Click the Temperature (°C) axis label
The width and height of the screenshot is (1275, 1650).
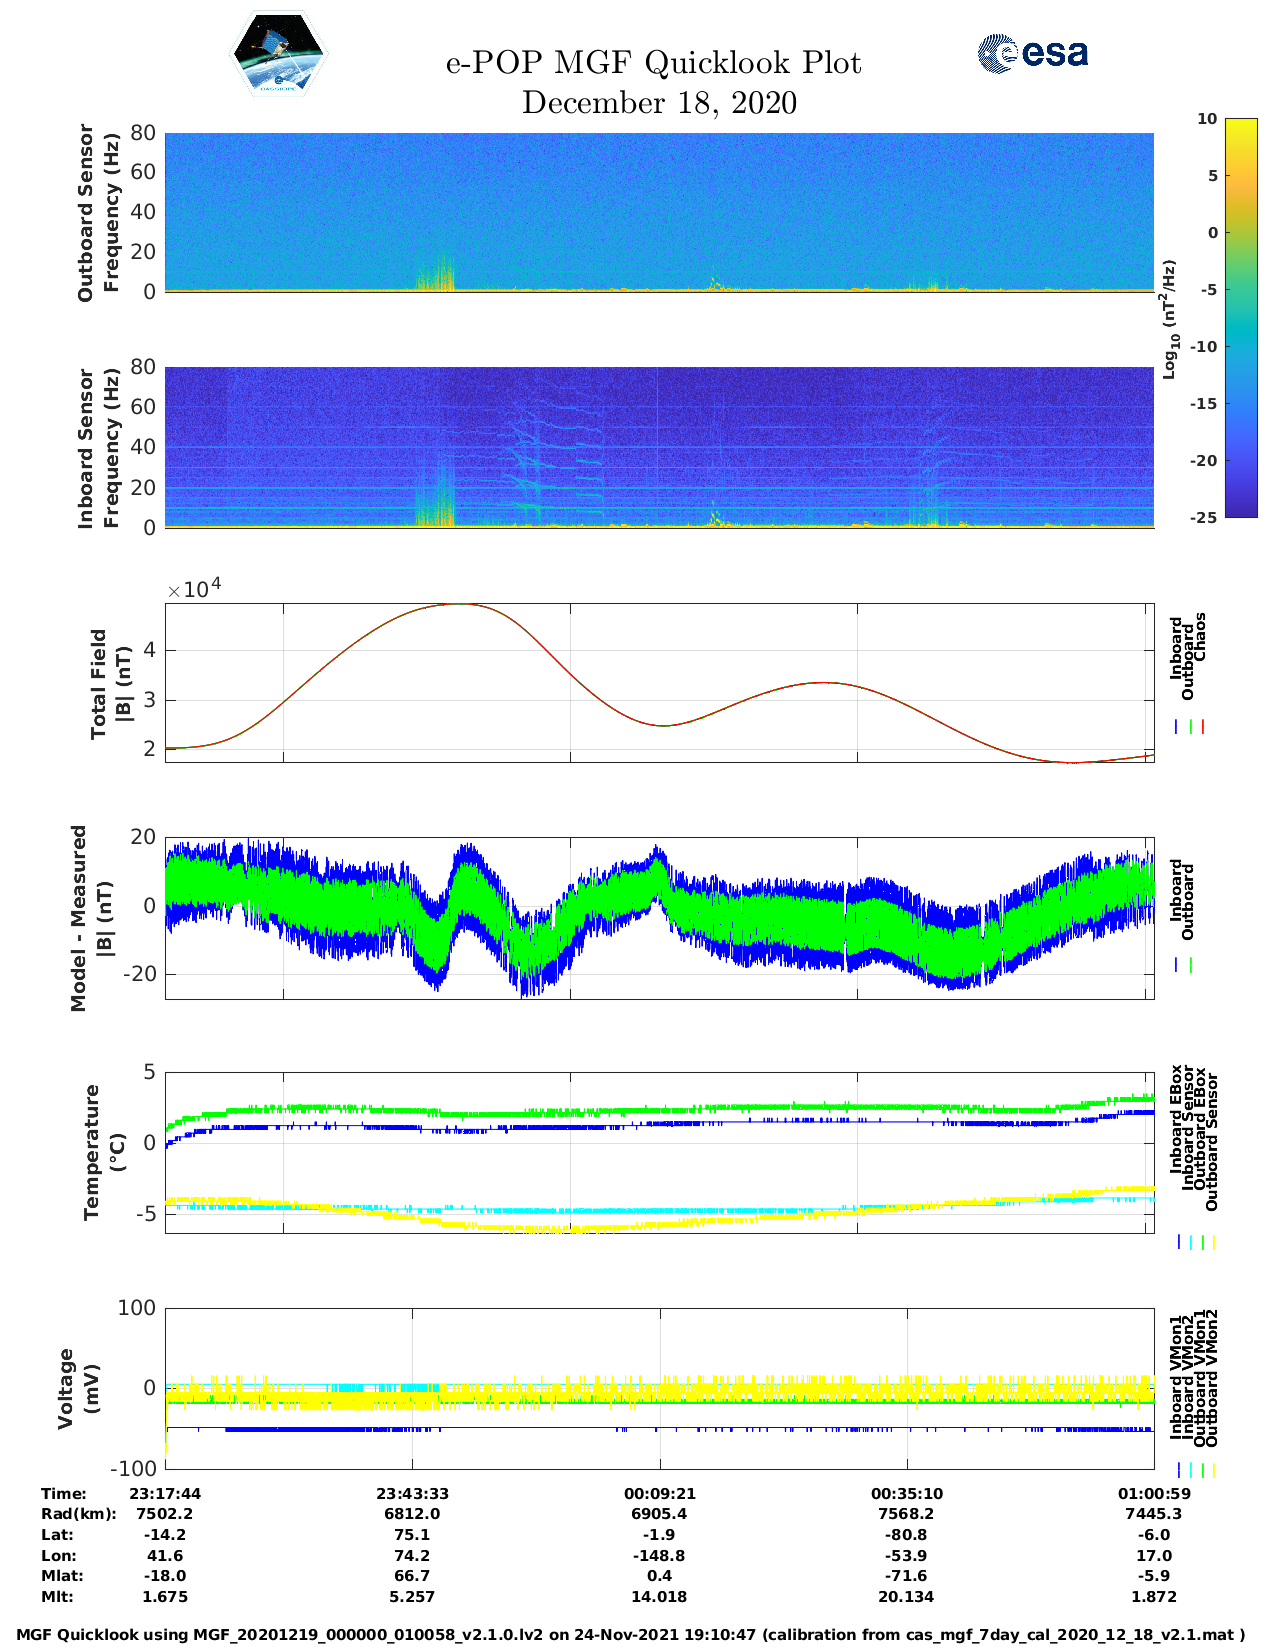pos(104,1152)
